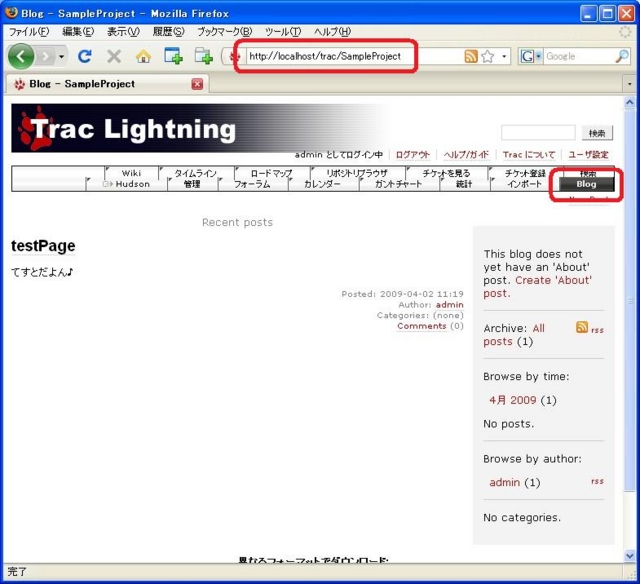Open the Google search engine selector dropdown

pos(530,56)
